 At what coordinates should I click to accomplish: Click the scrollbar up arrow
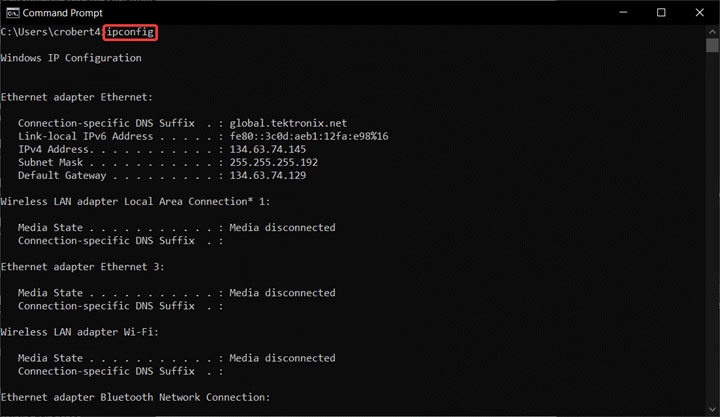coord(712,32)
